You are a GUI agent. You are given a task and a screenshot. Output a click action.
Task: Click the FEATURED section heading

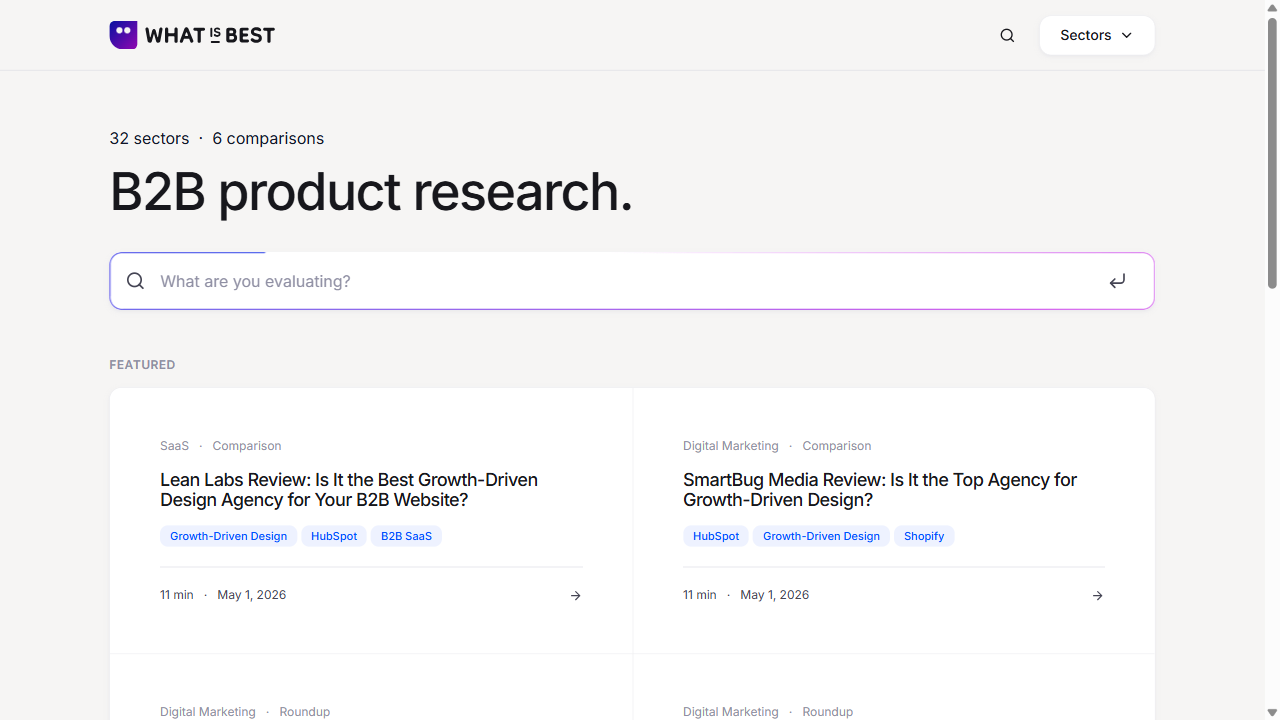(142, 365)
